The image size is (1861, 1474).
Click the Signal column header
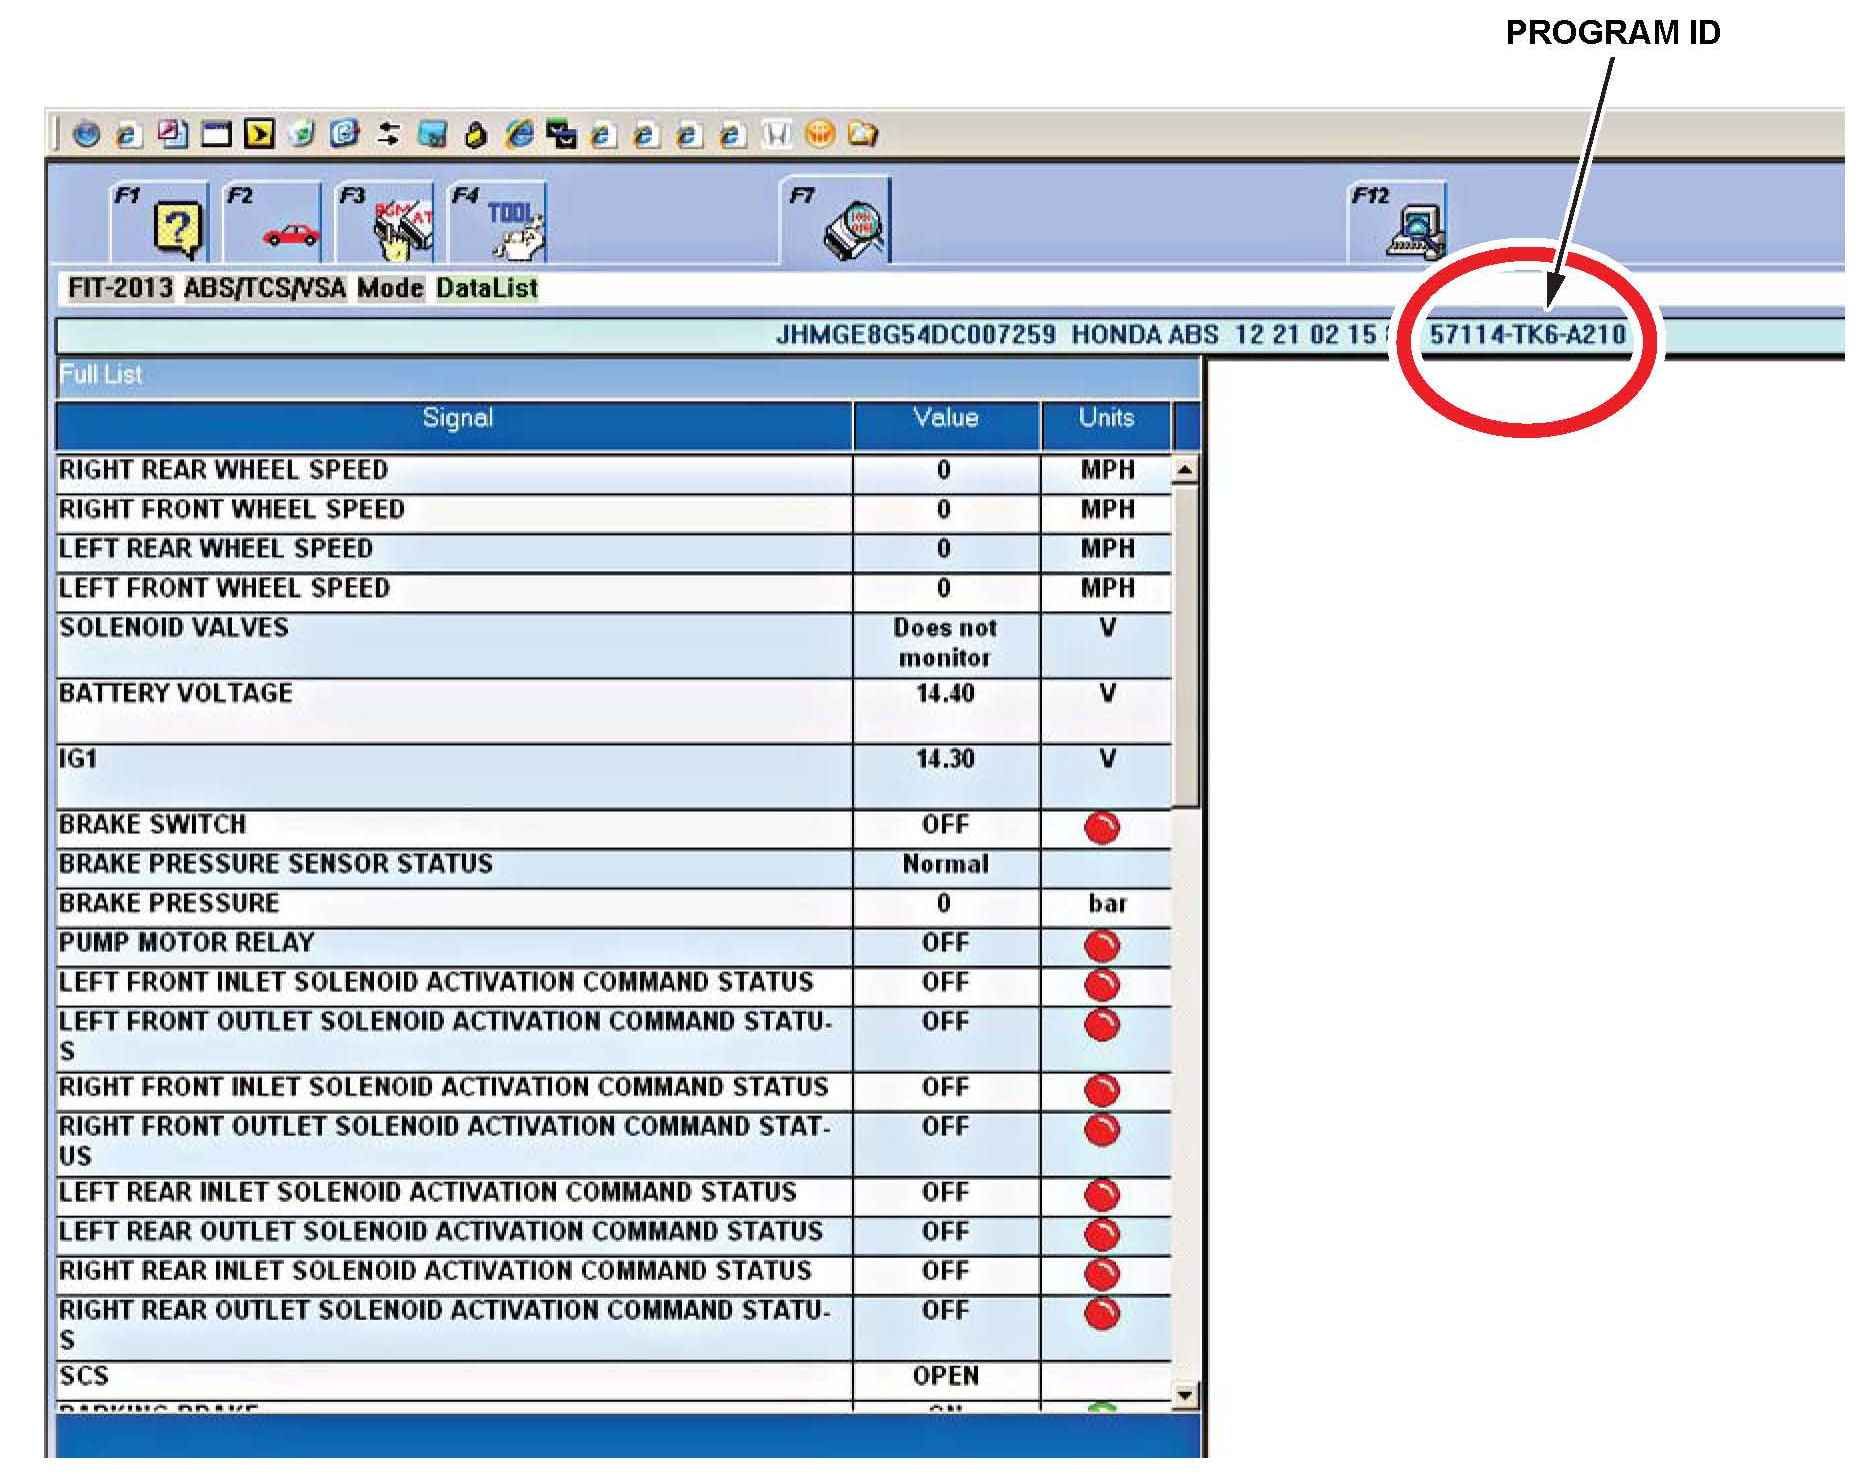(x=456, y=419)
